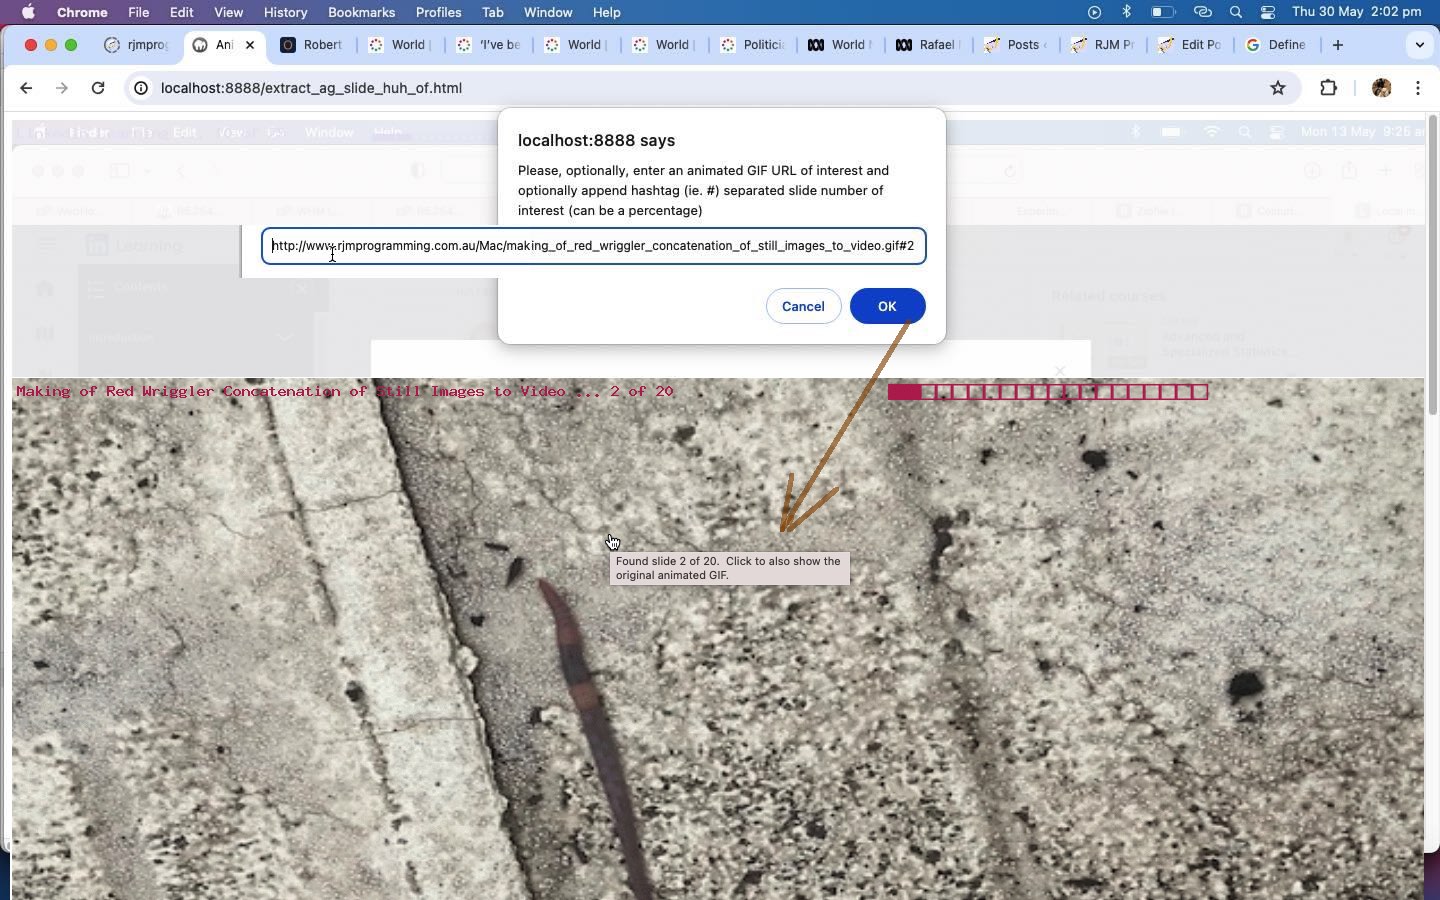Switch to the World tab with NN icon
Viewport: 1440px width, 900px height.
(841, 45)
